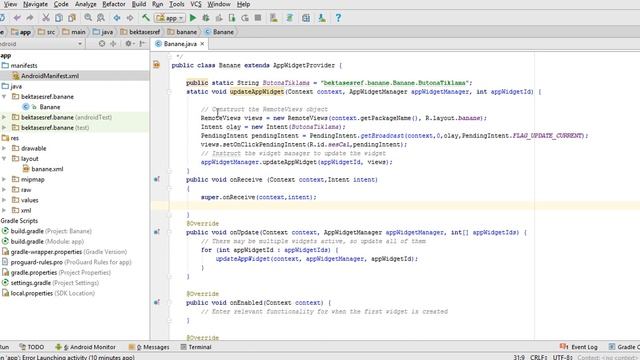Click the src breadcrumb
The image size is (640, 360).
(x=46, y=32)
